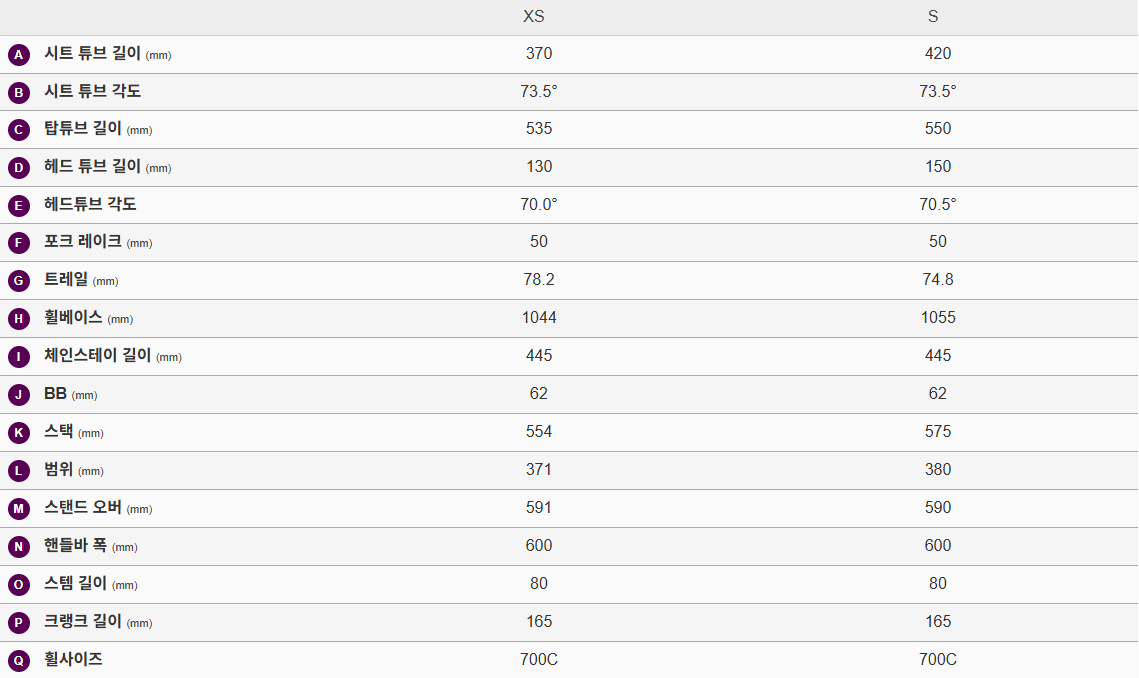This screenshot has height=678, width=1139.
Task: Click the XS 휠베이스 value 1044
Action: point(539,318)
